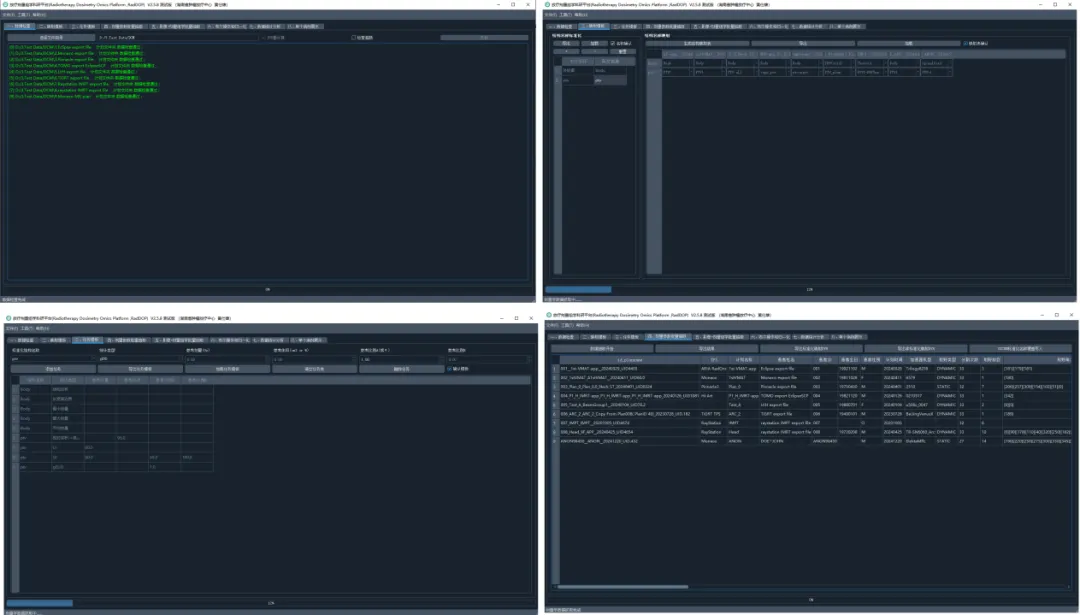Click the Test Data path field in the green-log window
Viewport: 1080px width, 615px height.
(178, 37)
